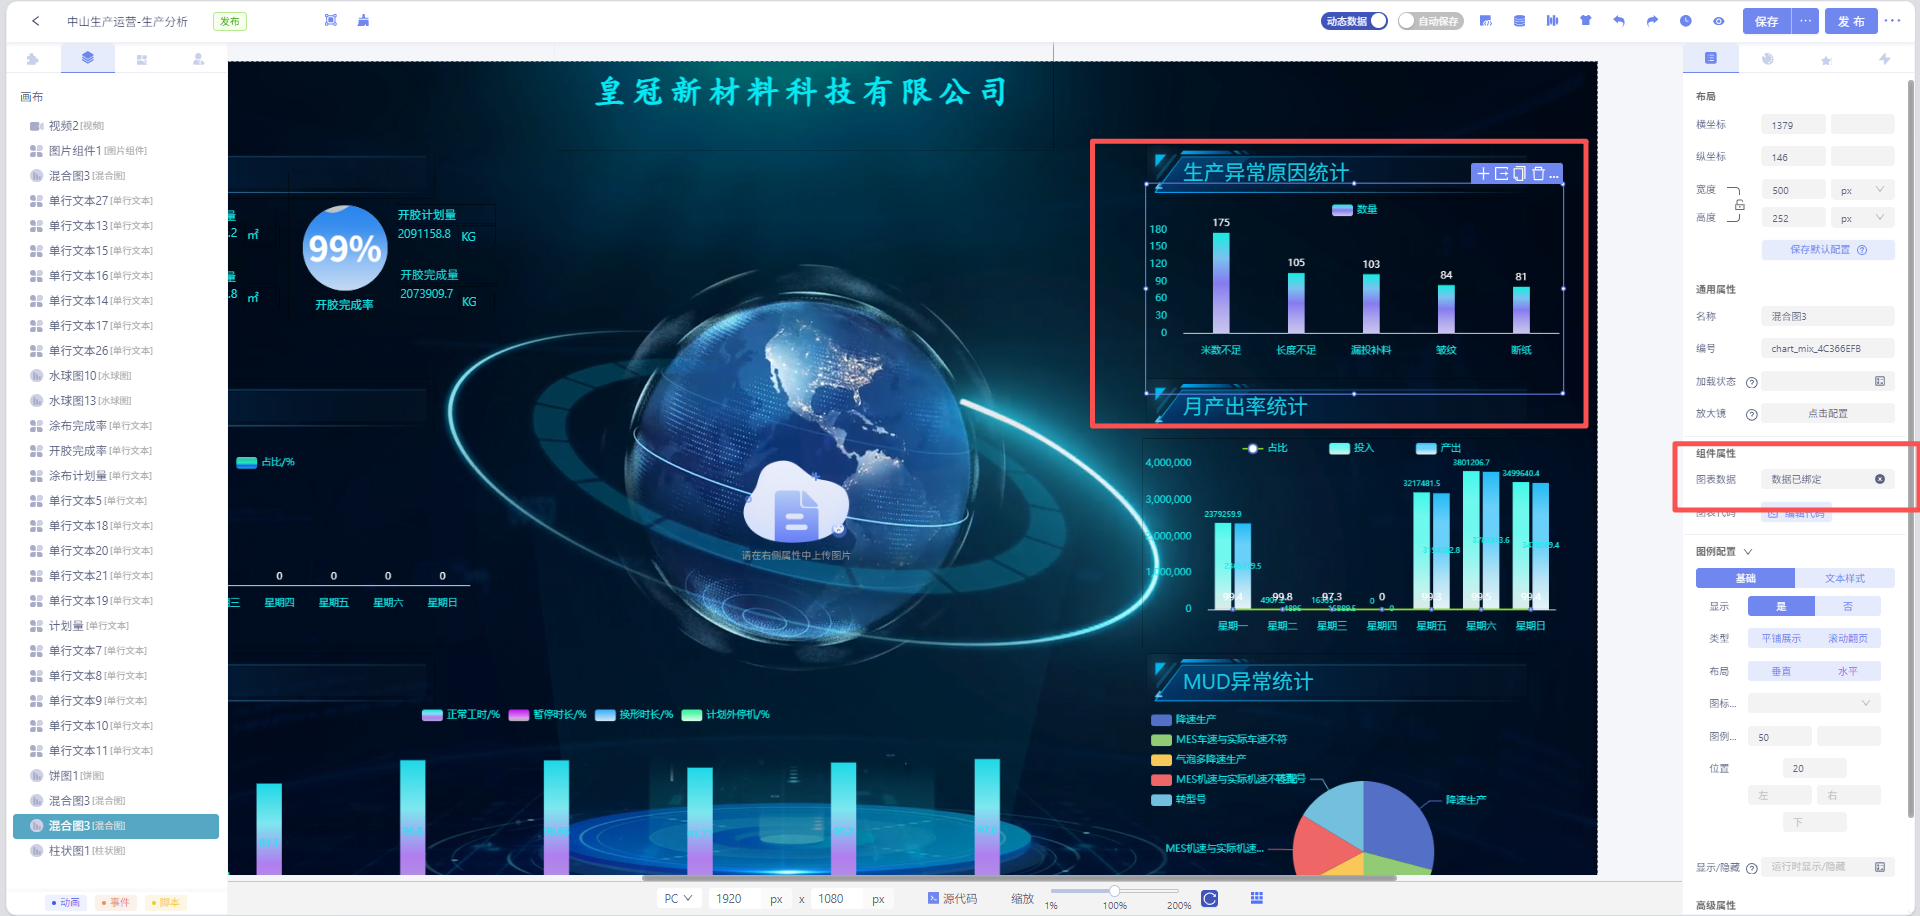This screenshot has height=916, width=1920.
Task: Click the icon right of the fit-to-screen icon
Action: (363, 20)
